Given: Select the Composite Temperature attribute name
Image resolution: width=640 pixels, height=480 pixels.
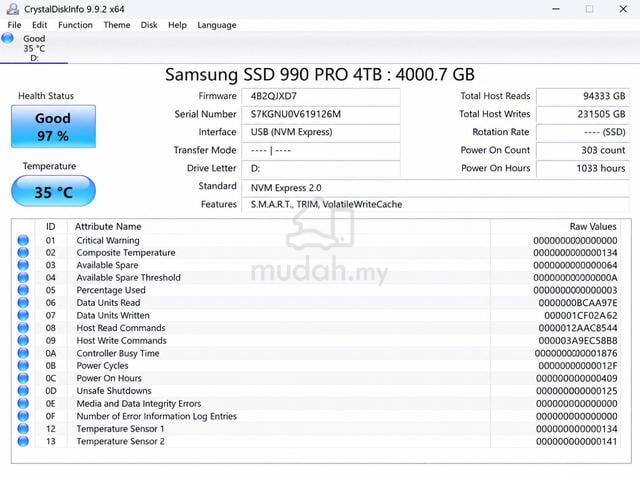Looking at the screenshot, I should point(126,253).
